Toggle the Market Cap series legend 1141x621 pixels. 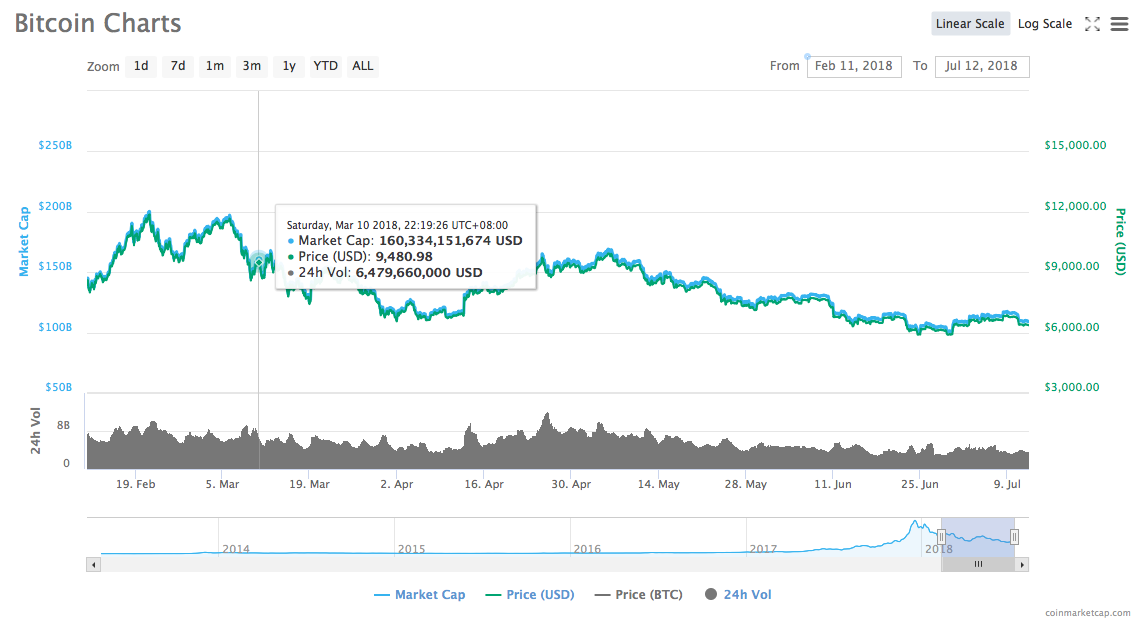[x=419, y=595]
